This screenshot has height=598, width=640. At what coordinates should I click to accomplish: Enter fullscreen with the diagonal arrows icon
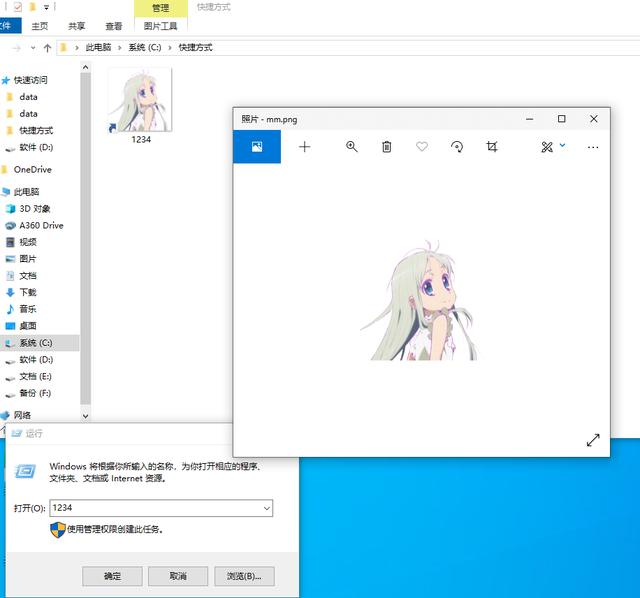[593, 440]
